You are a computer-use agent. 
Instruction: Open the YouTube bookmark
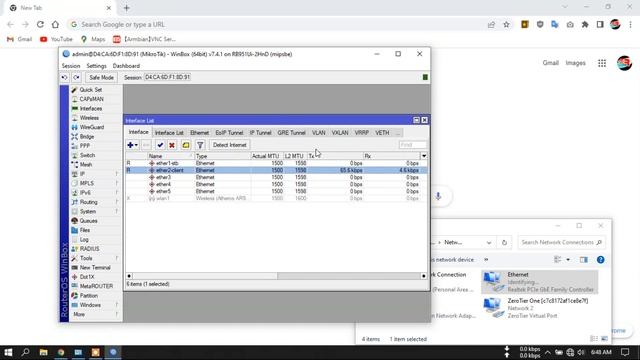pyautogui.click(x=56, y=39)
